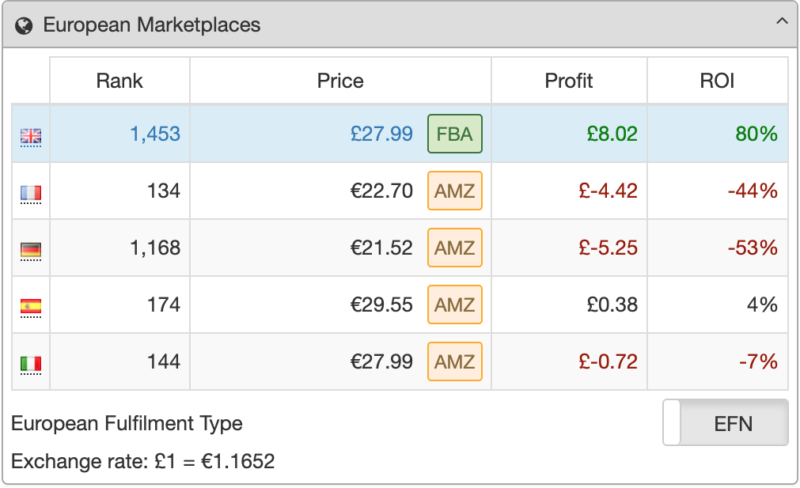Viewport: 800px width, 488px height.
Task: Collapse the European Marketplaces panel with the chevron
Action: [780, 20]
